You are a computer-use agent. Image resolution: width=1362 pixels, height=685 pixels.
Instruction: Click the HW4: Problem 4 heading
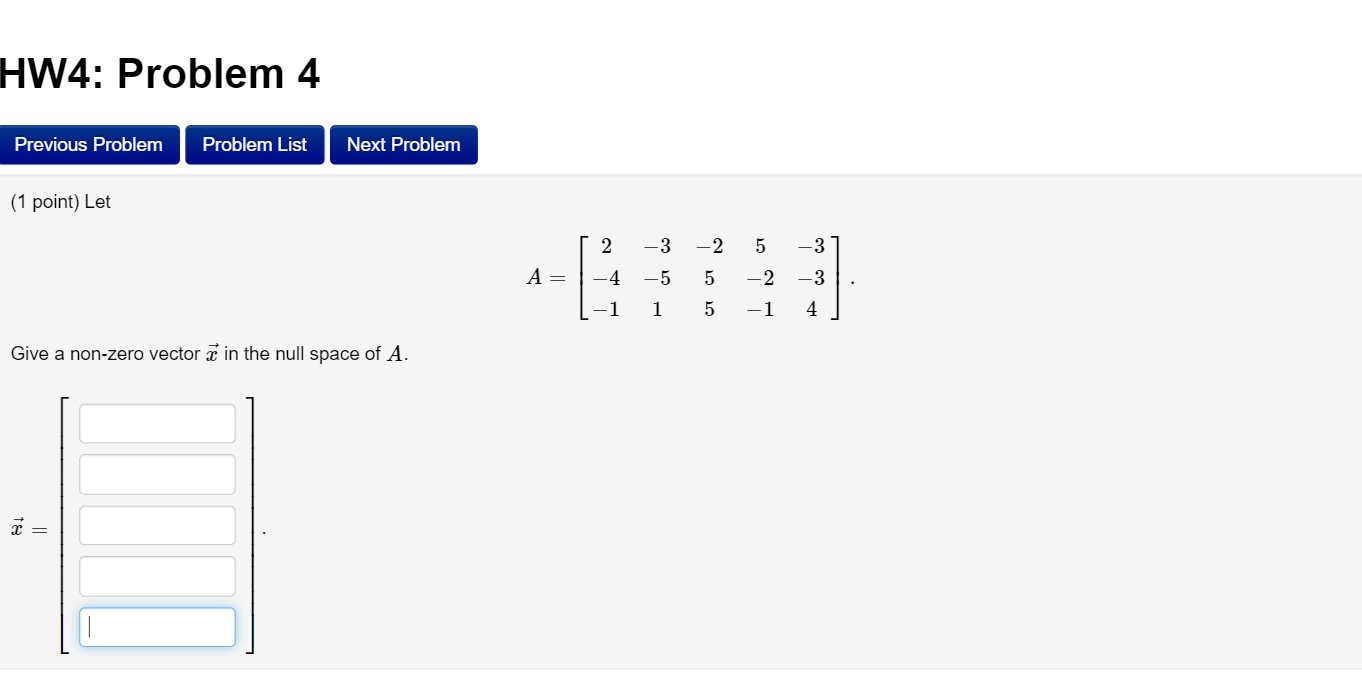[160, 73]
